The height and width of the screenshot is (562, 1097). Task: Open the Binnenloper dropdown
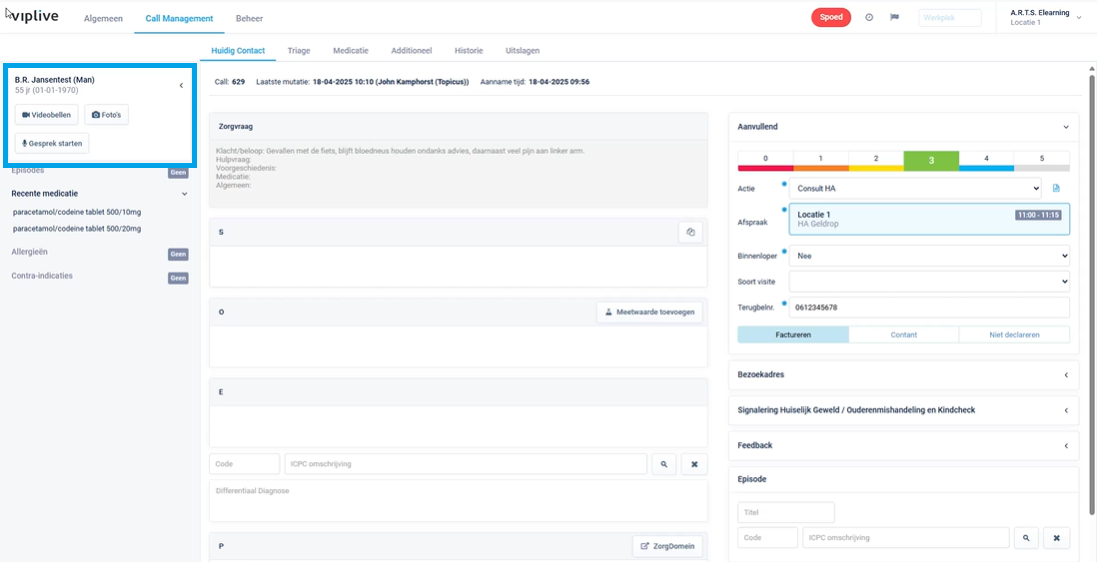tap(929, 256)
